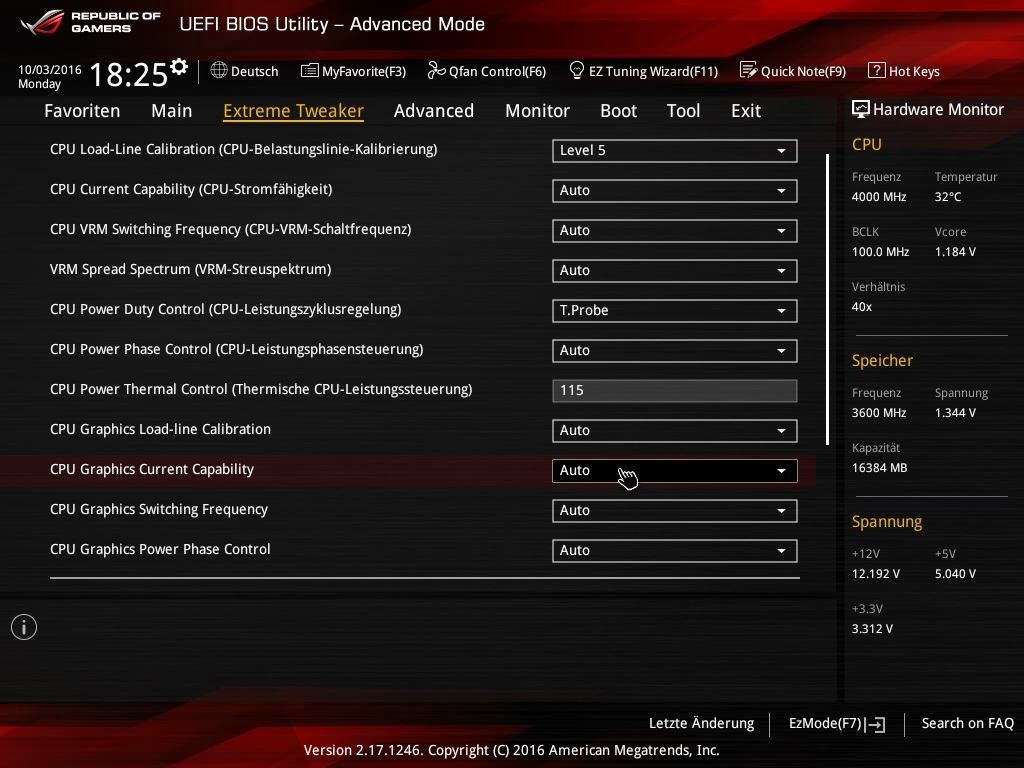1024x768 pixels.
Task: Open CPU Graphics Current Capability dropdown
Action: click(675, 471)
